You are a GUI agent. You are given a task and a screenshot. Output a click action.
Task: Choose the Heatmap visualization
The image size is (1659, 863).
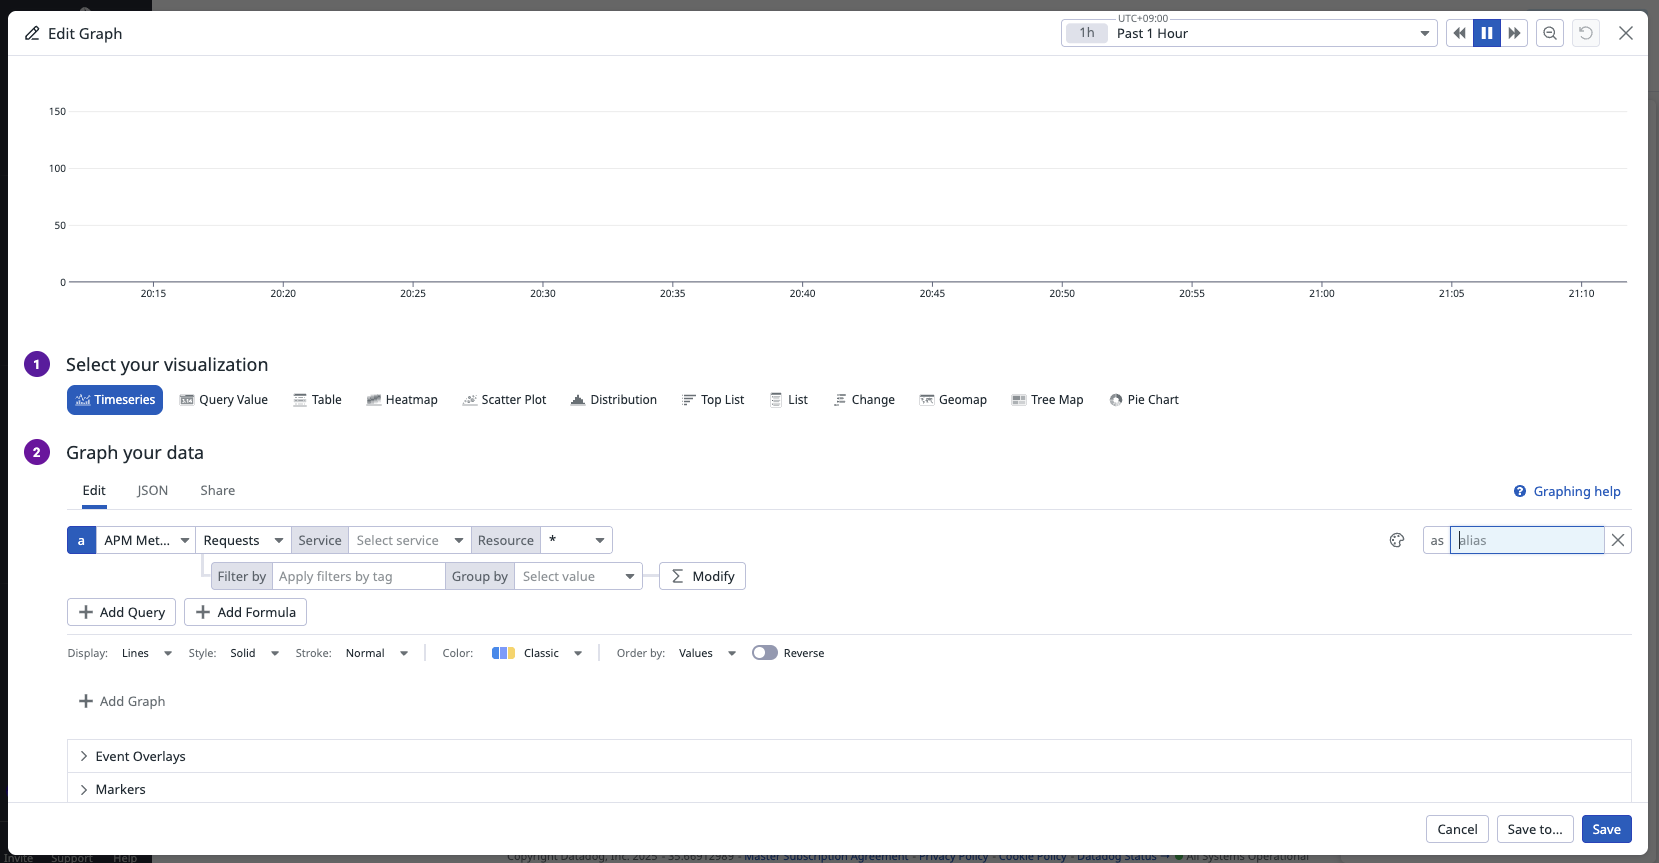coord(402,400)
